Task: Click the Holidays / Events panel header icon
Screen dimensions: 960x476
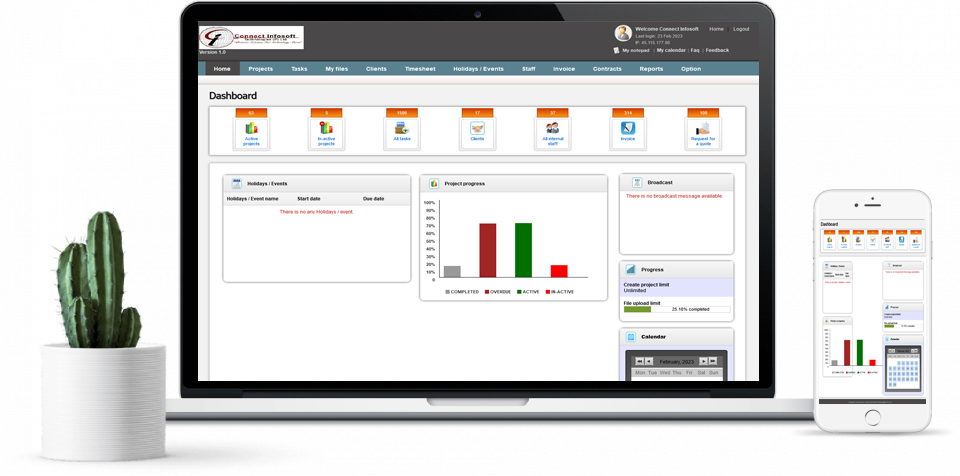Action: coord(236,183)
